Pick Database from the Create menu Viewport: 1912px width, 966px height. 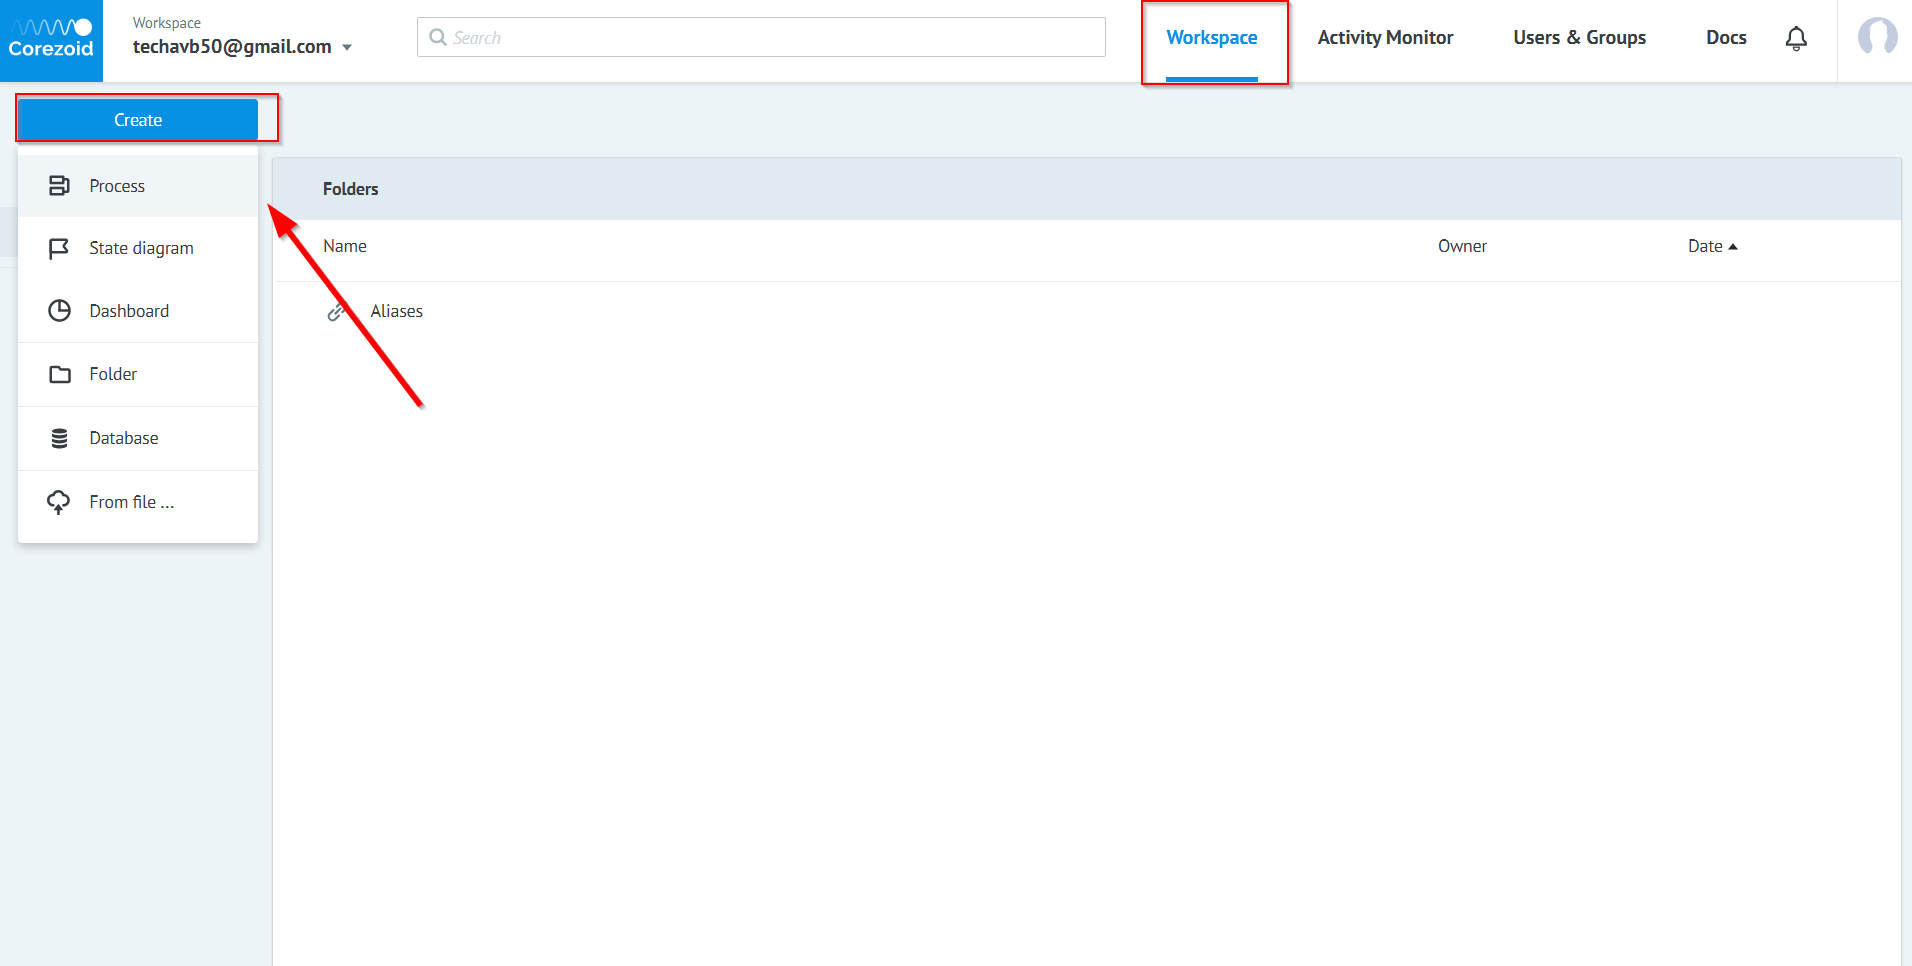tap(138, 438)
